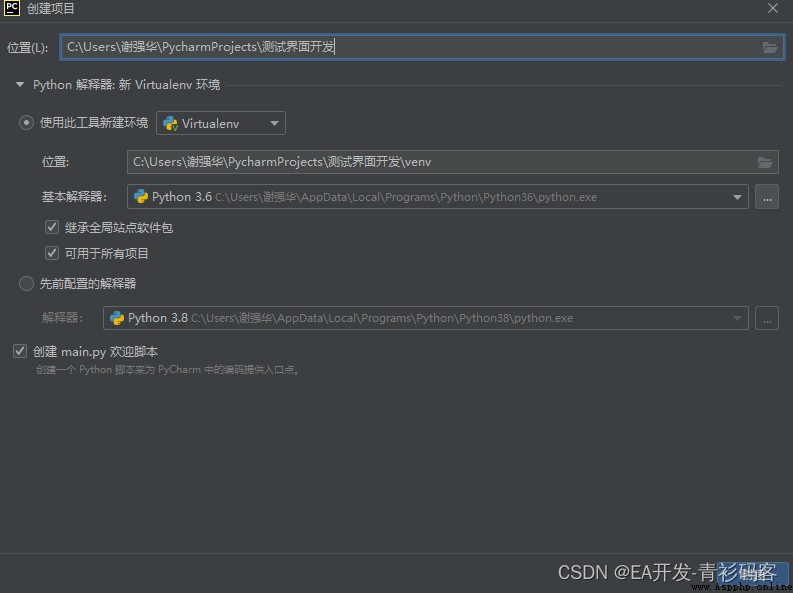Select the new environment radio button
793x593 pixels.
pyautogui.click(x=26, y=123)
